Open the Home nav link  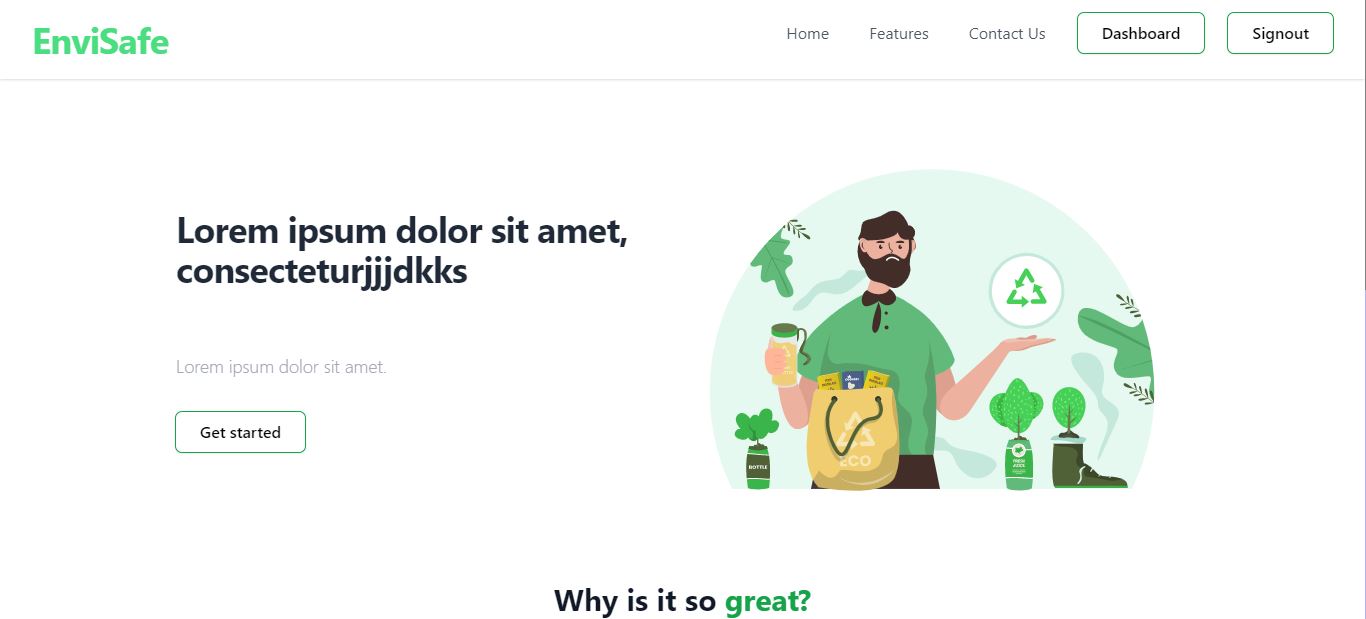coord(807,34)
